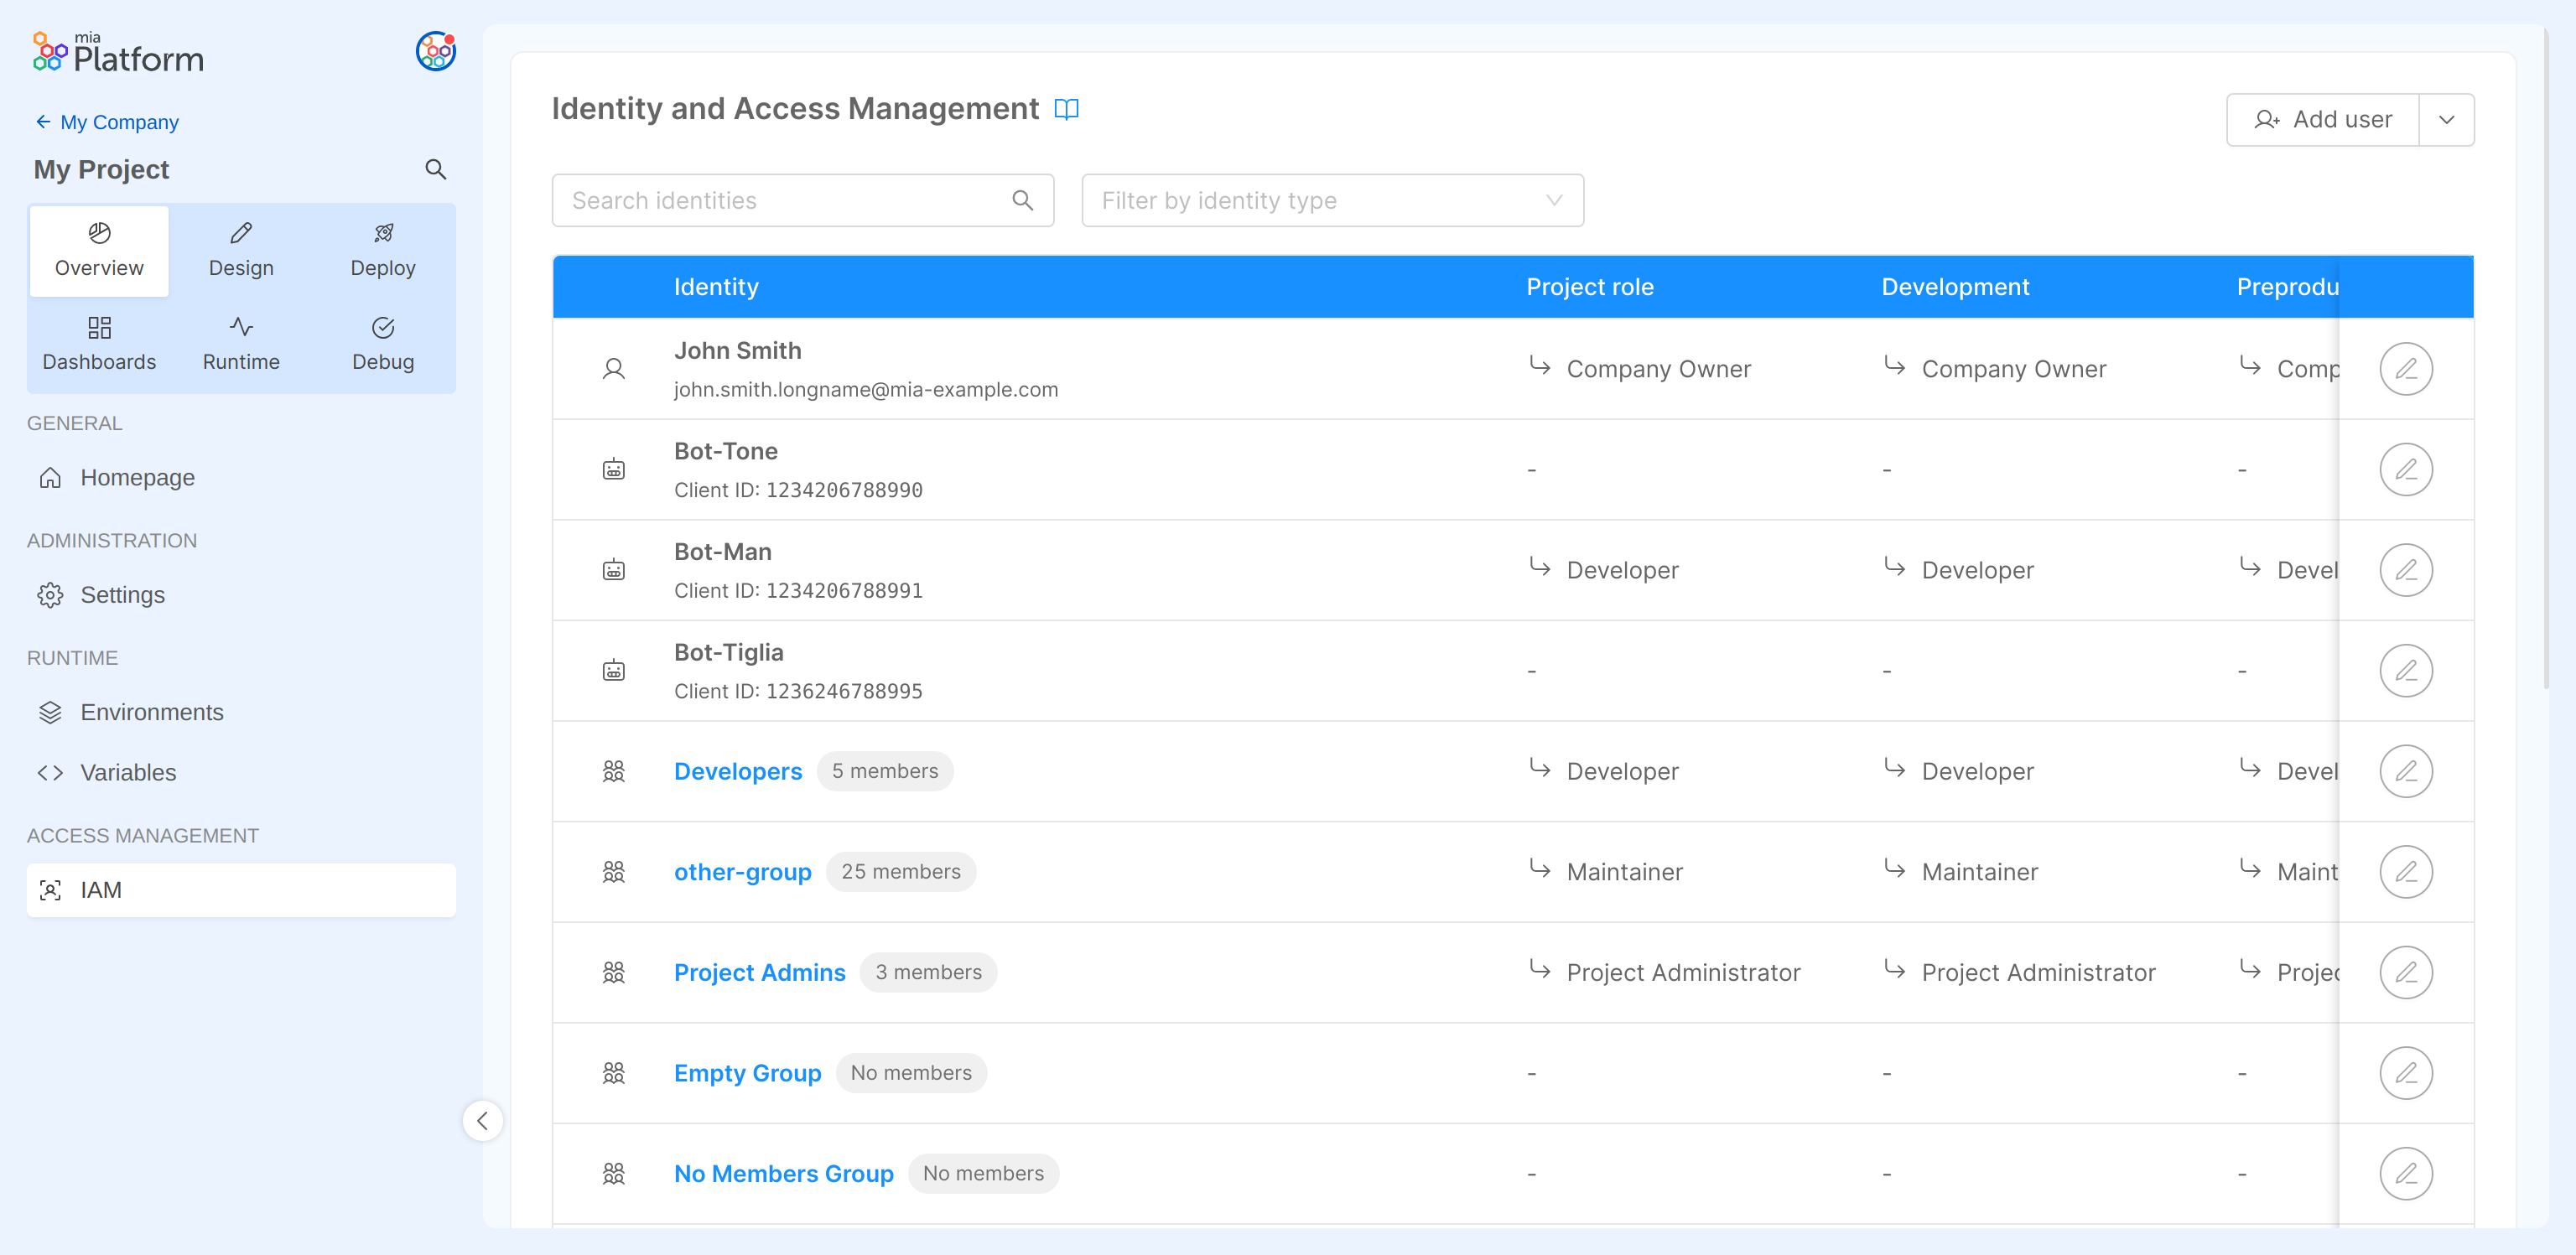Click edit icon for other-group row
Viewport: 2576px width, 1255px height.
pos(2405,872)
